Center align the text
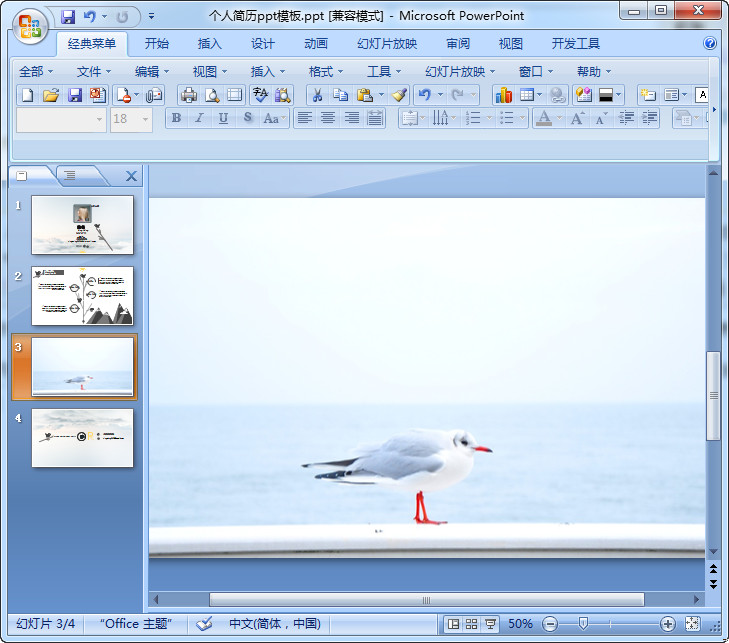 pyautogui.click(x=328, y=118)
